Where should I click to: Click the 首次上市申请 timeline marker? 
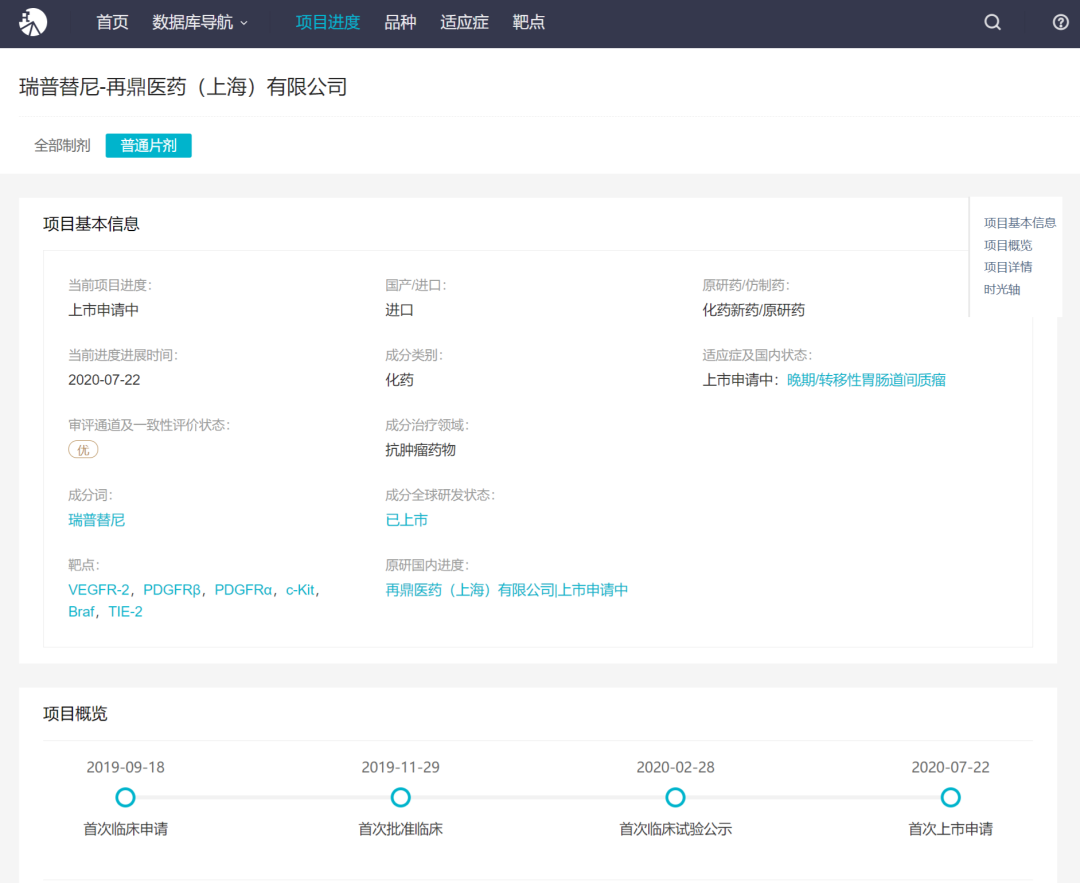pos(951,798)
